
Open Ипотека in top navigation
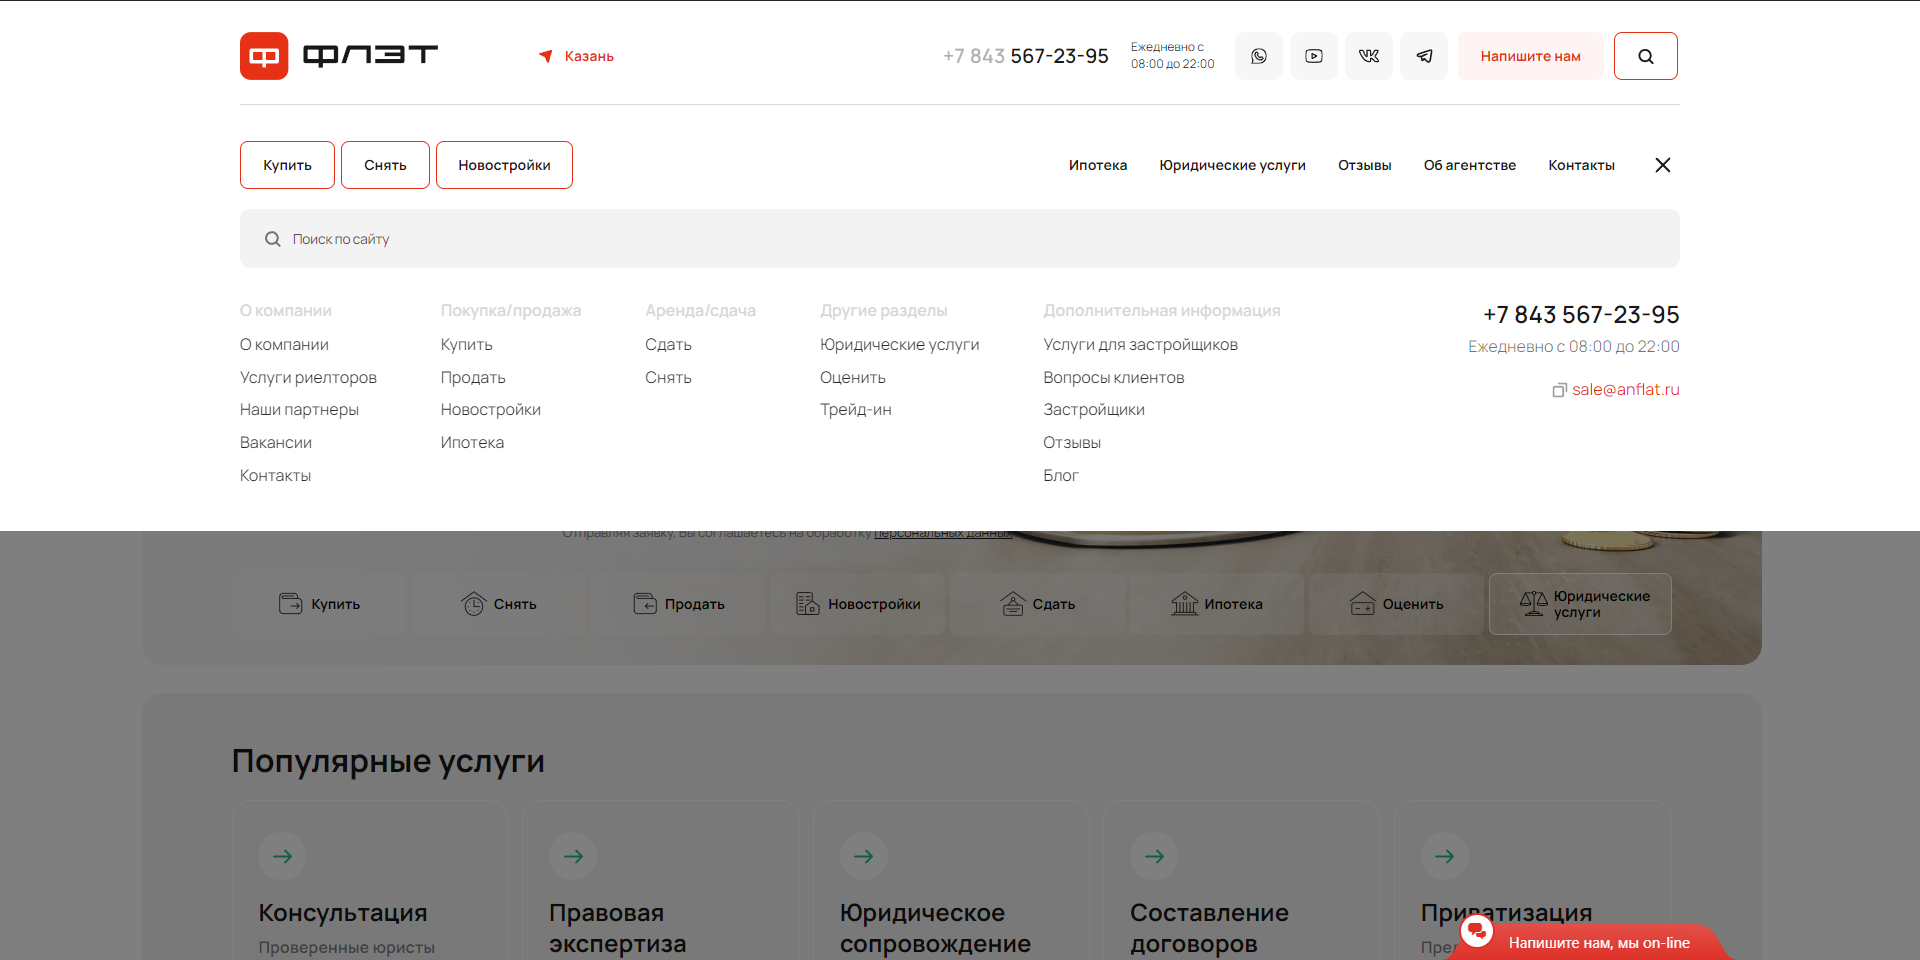click(1097, 165)
